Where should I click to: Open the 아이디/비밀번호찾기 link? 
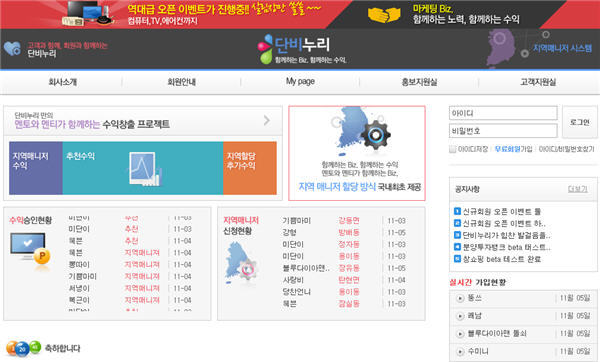566,149
